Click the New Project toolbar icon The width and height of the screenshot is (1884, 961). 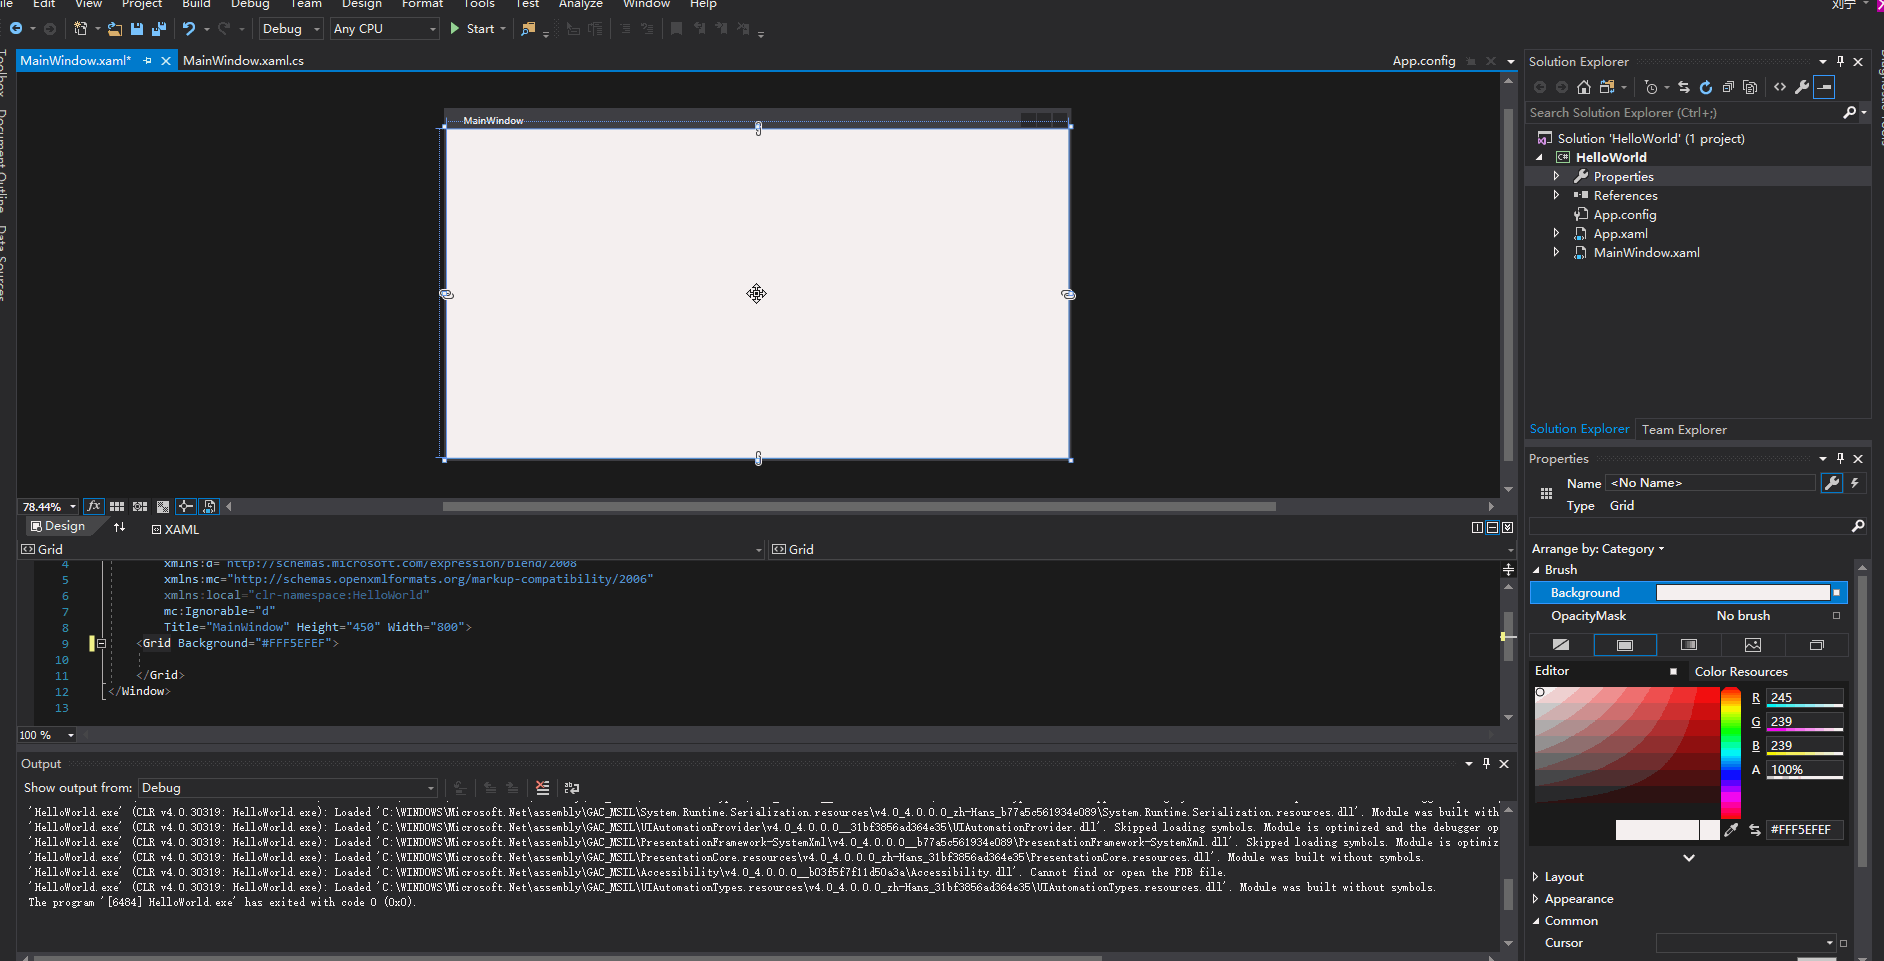81,29
